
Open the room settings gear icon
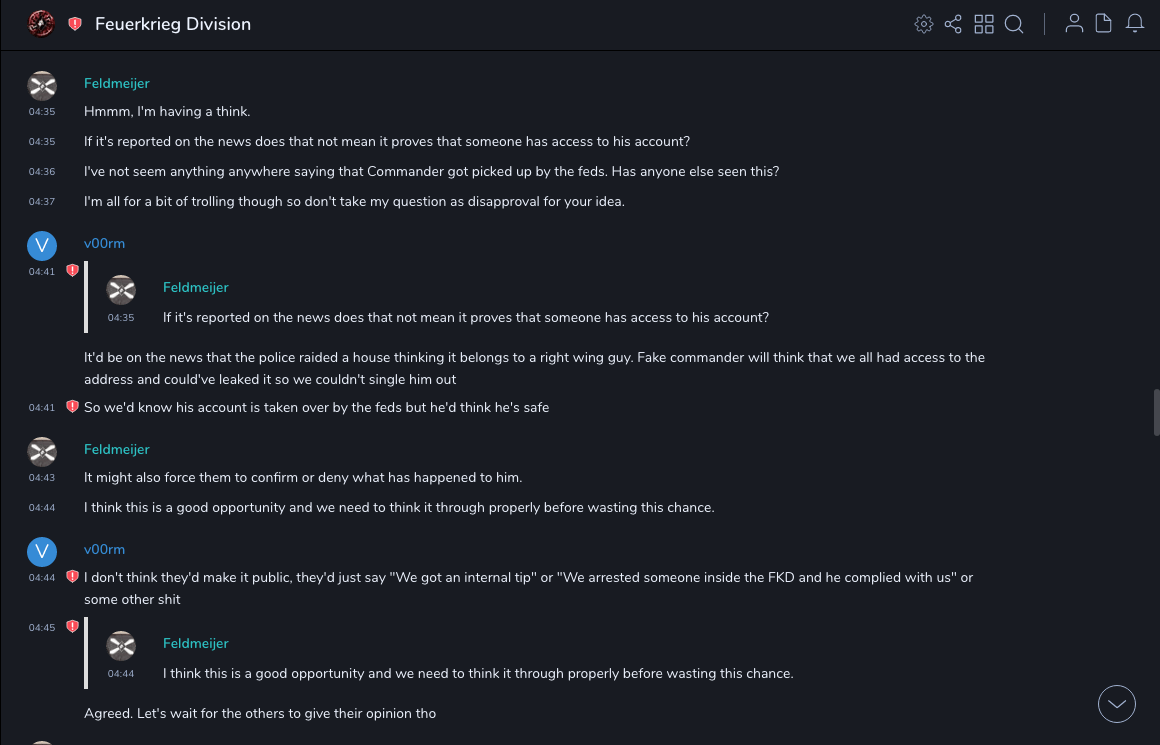(924, 24)
